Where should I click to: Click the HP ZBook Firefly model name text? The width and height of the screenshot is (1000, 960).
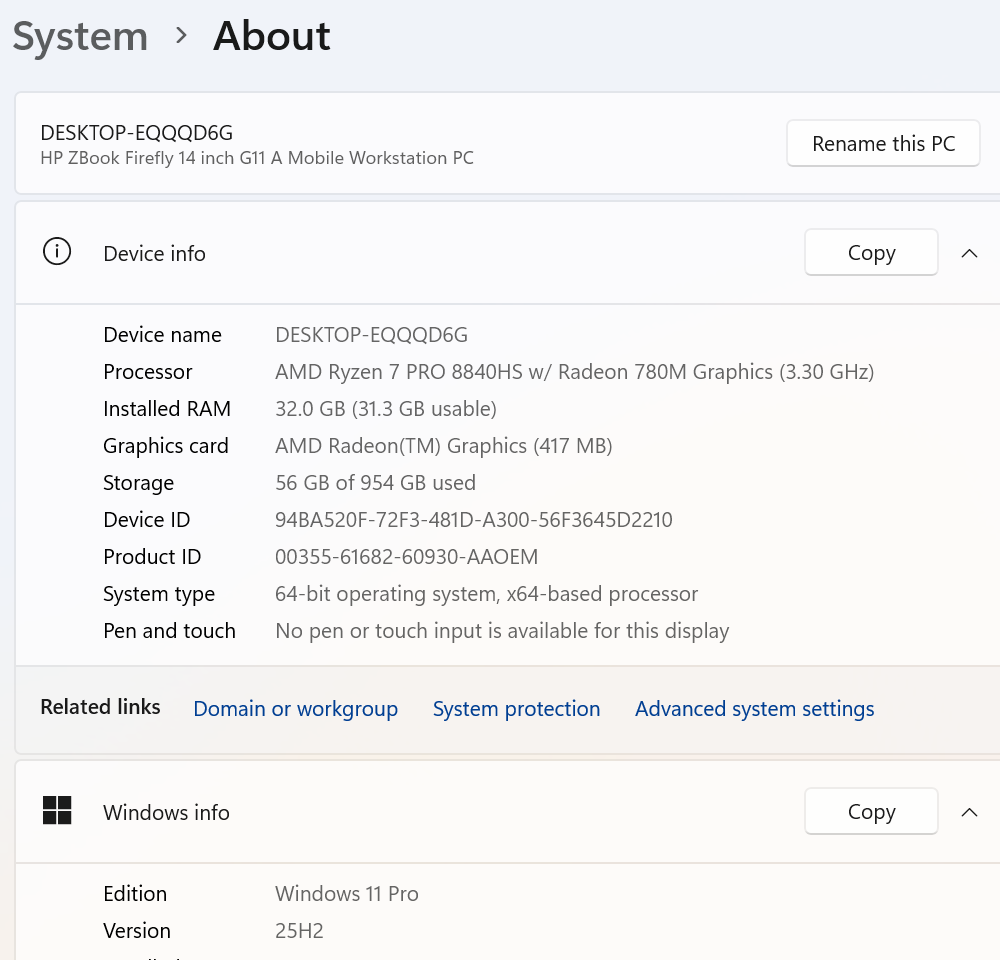click(x=257, y=158)
